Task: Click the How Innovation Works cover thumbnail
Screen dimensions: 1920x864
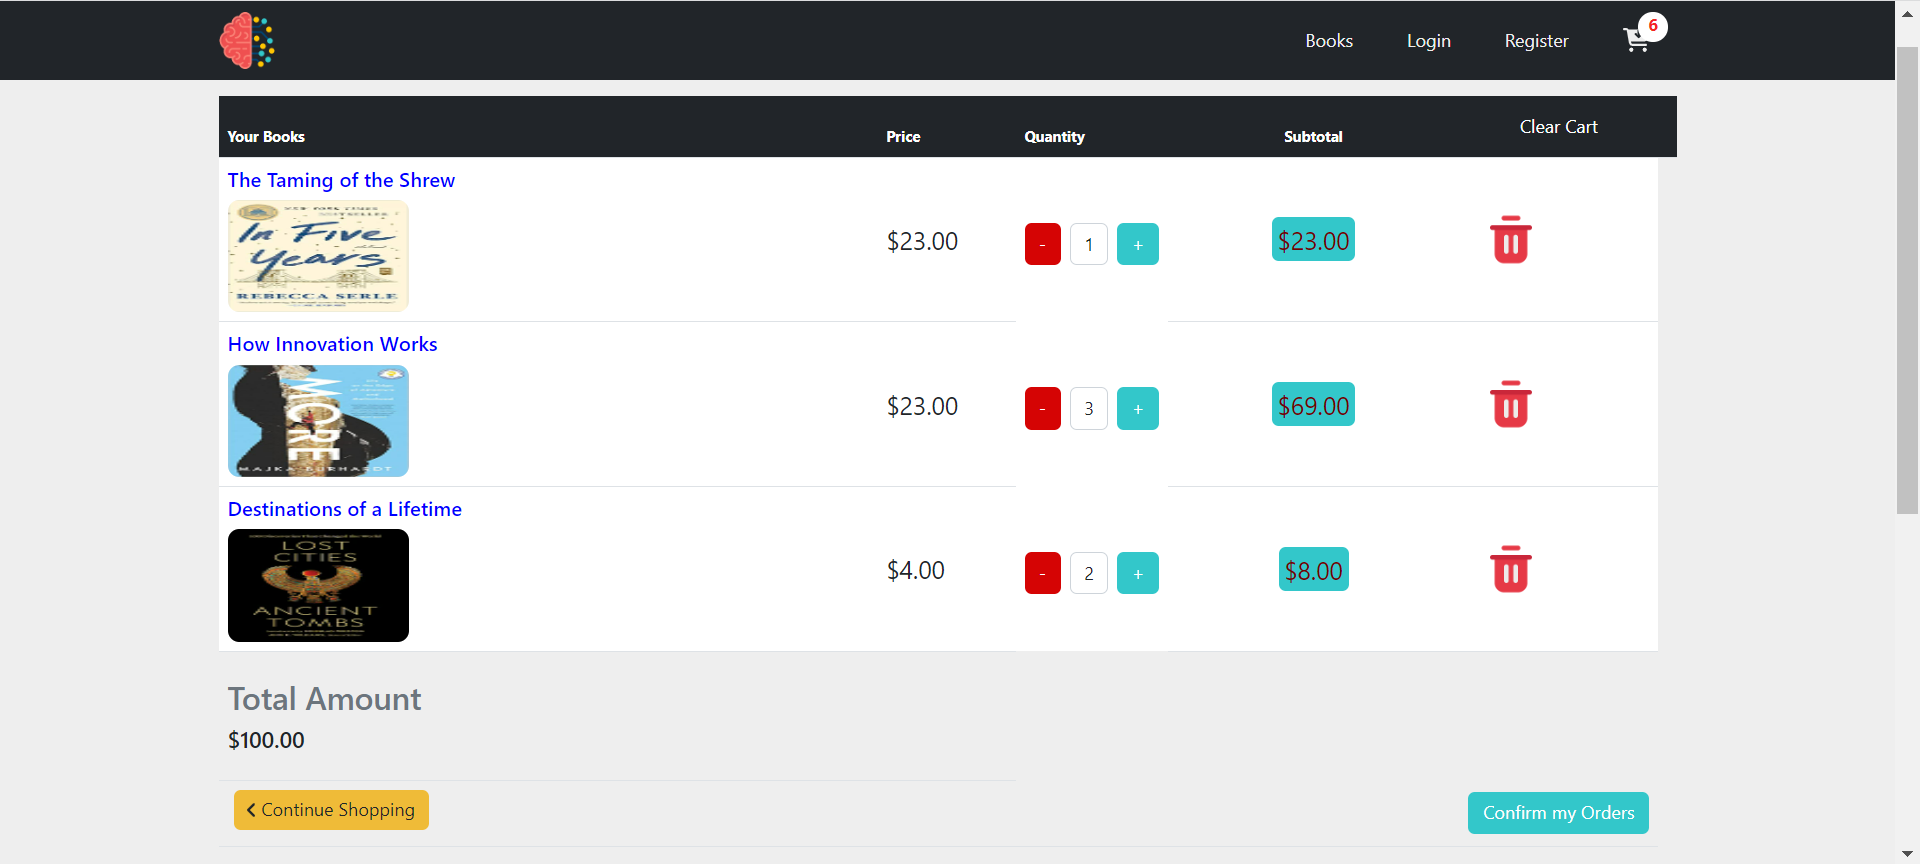Action: (318, 421)
